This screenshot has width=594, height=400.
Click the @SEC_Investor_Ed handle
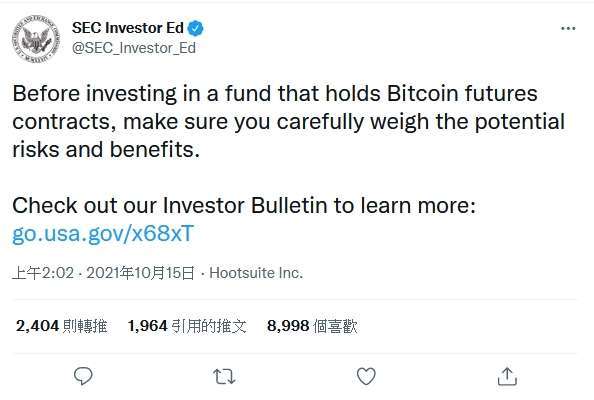(x=134, y=48)
